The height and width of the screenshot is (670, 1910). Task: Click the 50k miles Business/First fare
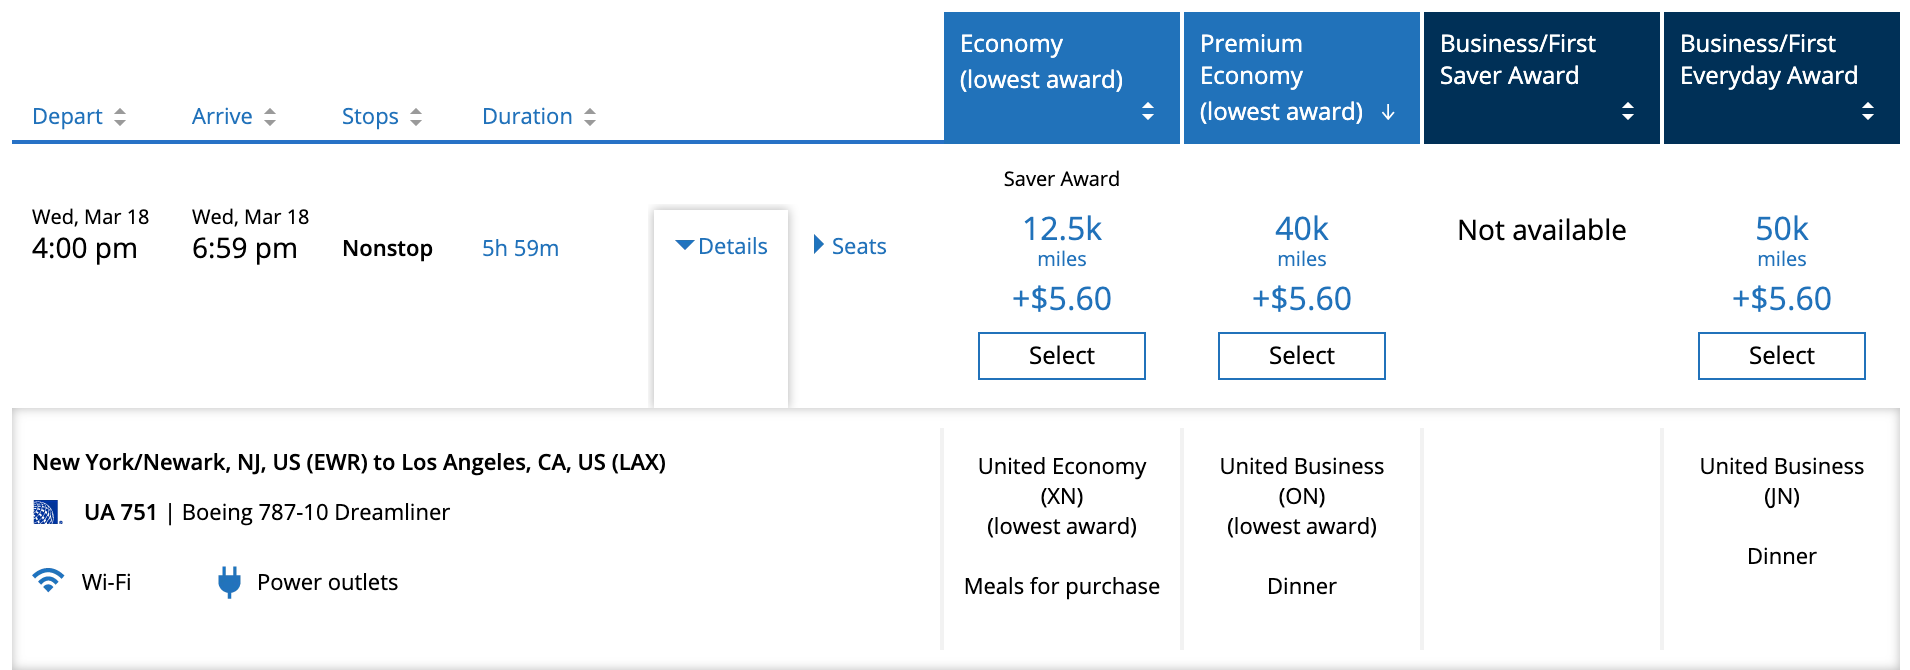click(1782, 263)
